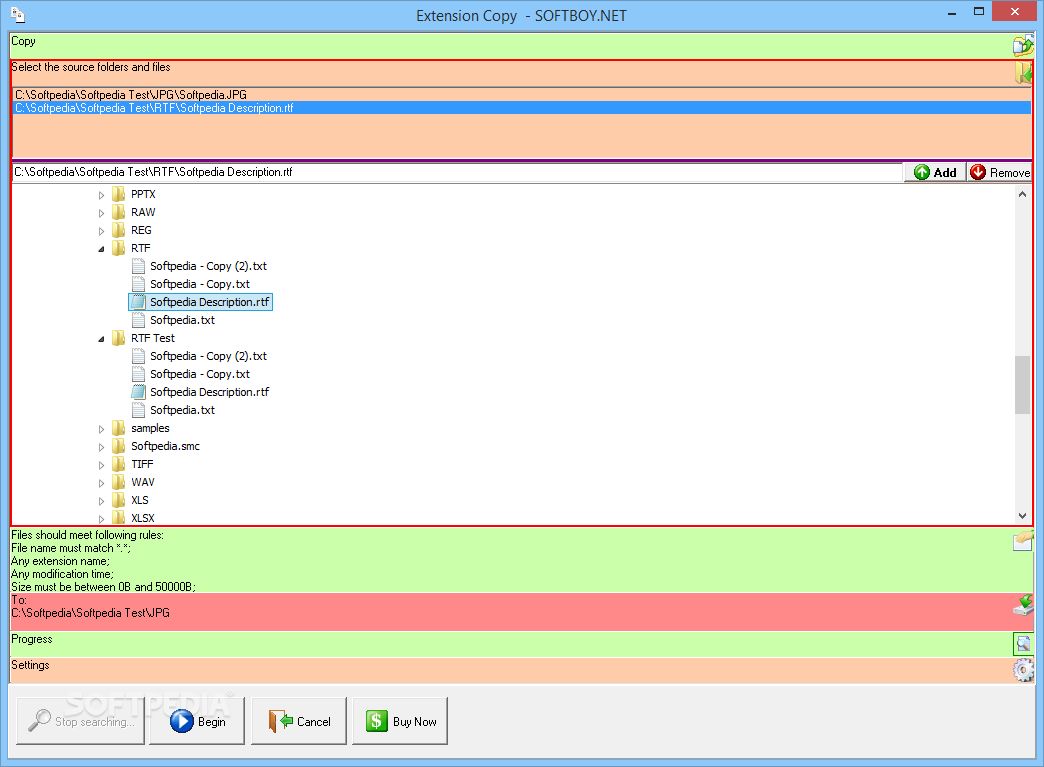The width and height of the screenshot is (1044, 767).
Task: Open the Settings gear icon
Action: (x=1023, y=670)
